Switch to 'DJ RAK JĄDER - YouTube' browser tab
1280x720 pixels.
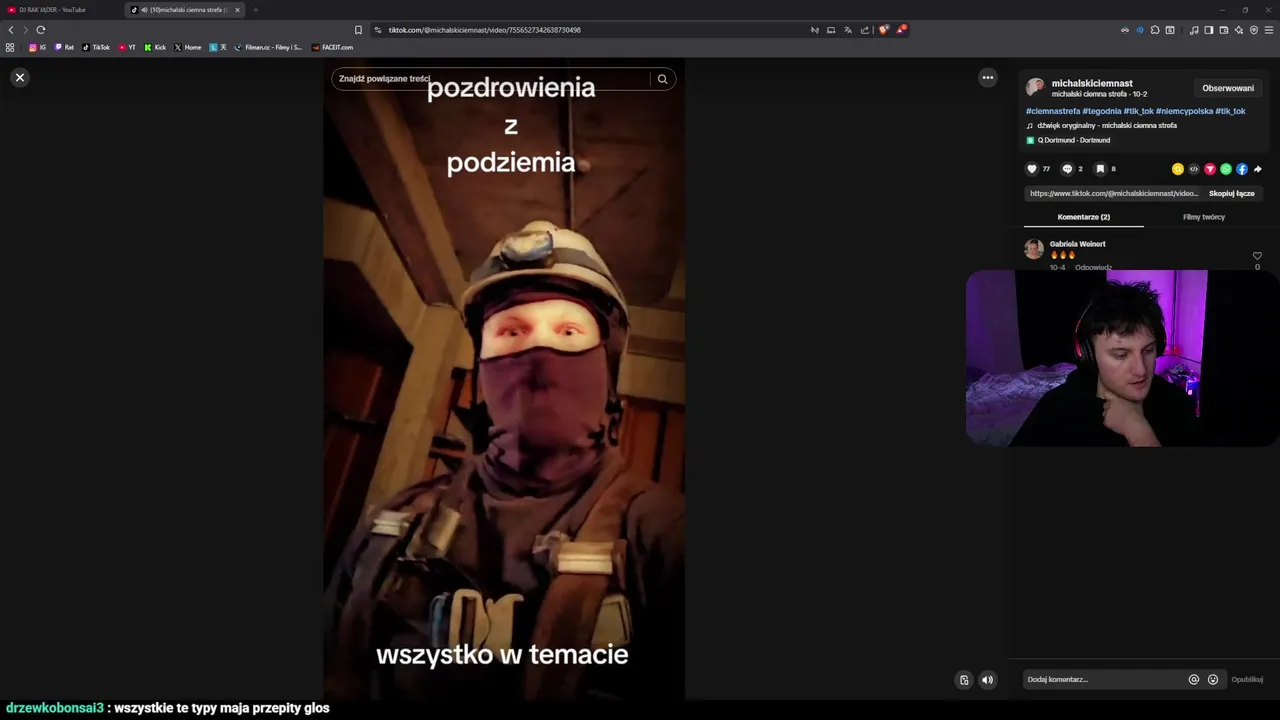pyautogui.click(x=60, y=10)
